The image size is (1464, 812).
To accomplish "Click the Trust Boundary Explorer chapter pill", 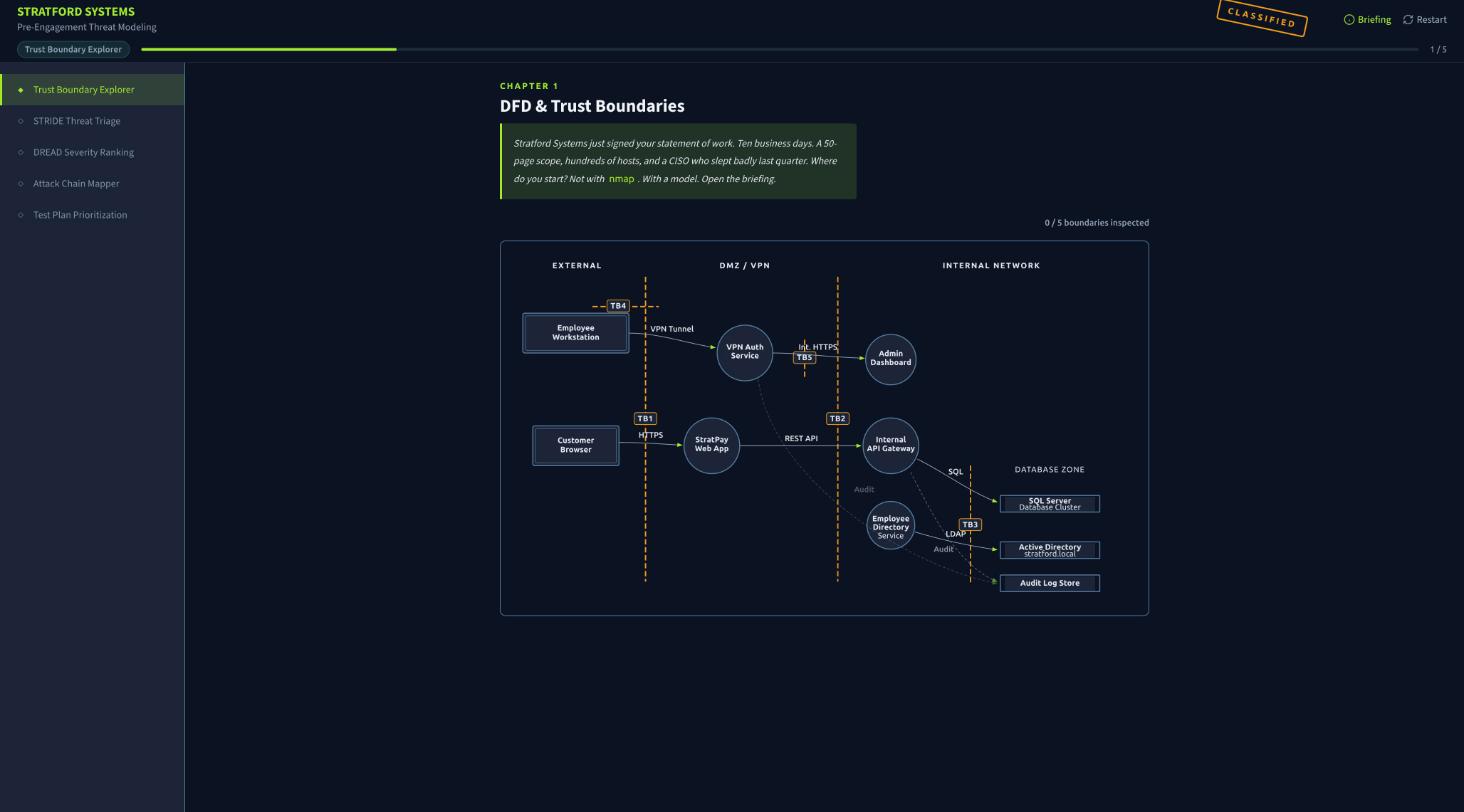I will [73, 49].
